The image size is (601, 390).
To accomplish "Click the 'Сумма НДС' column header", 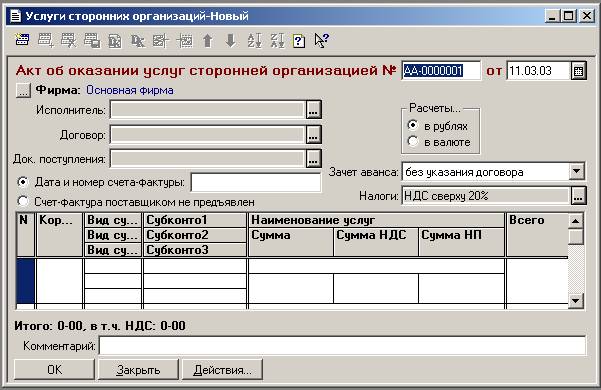I will pyautogui.click(x=376, y=241).
